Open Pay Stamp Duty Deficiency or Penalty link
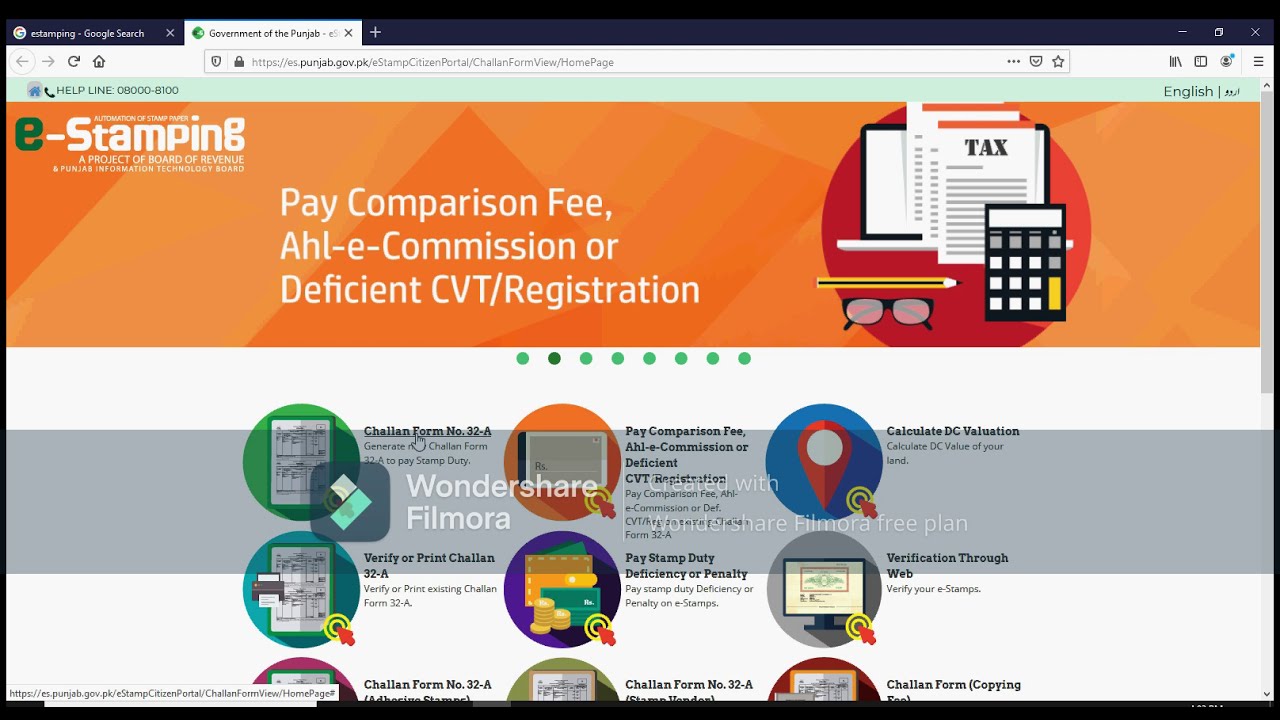The width and height of the screenshot is (1280, 720). coord(686,566)
